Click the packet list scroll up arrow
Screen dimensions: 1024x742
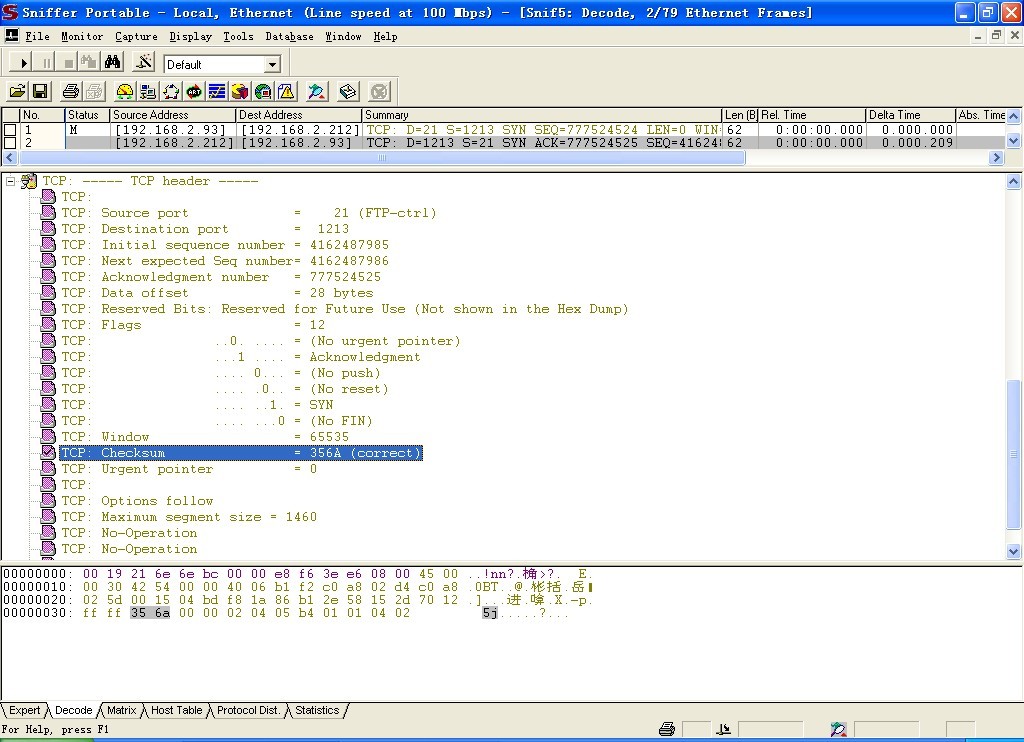1014,116
